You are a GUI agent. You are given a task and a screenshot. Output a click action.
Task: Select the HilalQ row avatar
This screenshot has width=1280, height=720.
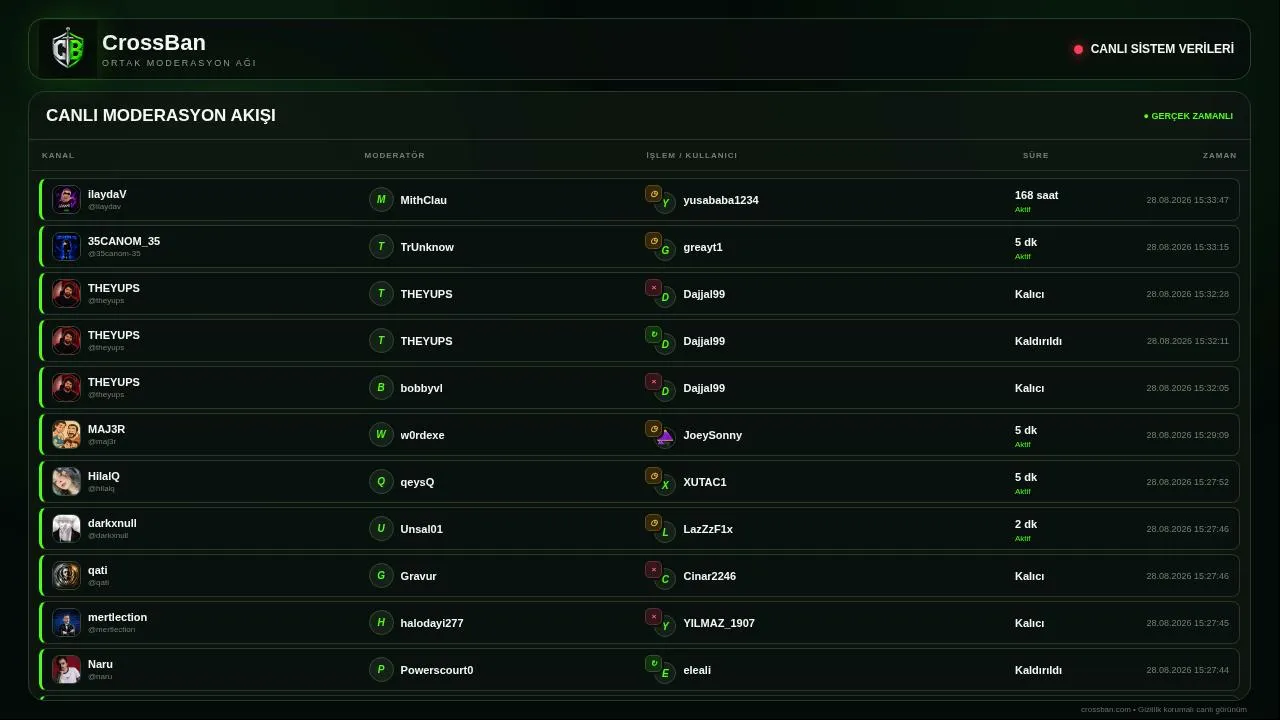click(x=66, y=481)
